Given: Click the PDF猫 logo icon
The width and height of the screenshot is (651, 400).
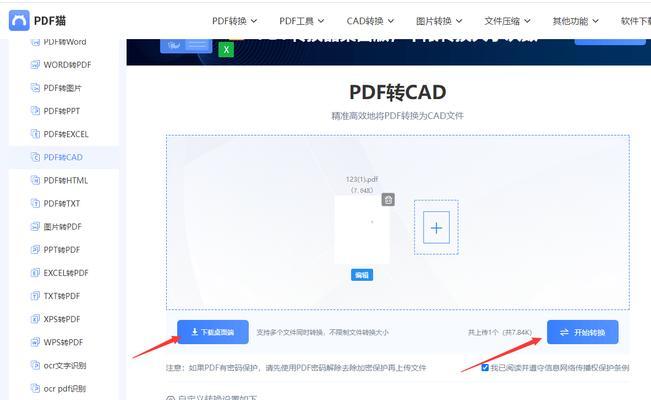Looking at the screenshot, I should [19, 20].
